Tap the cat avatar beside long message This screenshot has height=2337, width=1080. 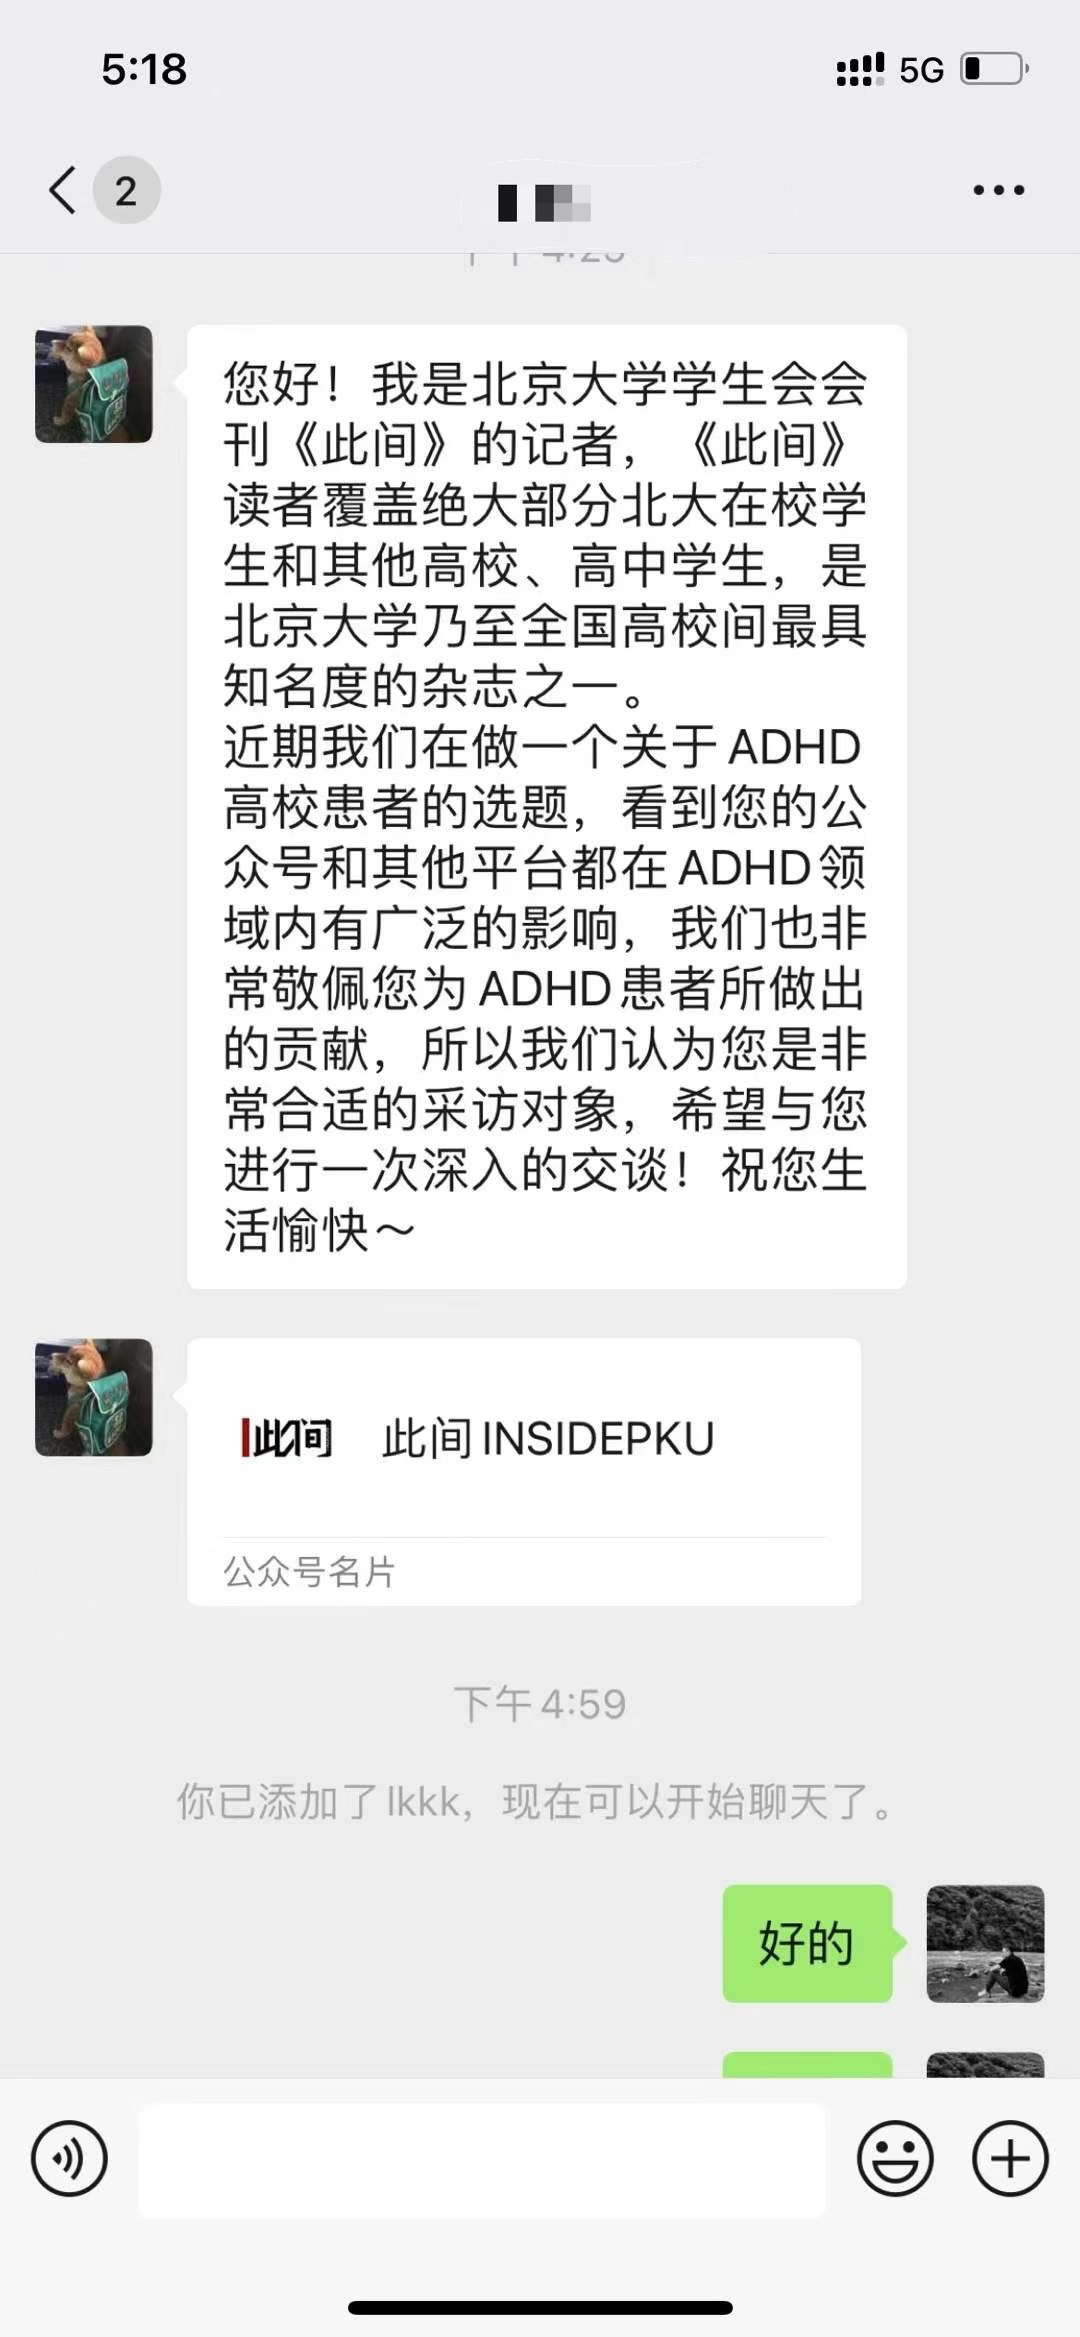94,384
